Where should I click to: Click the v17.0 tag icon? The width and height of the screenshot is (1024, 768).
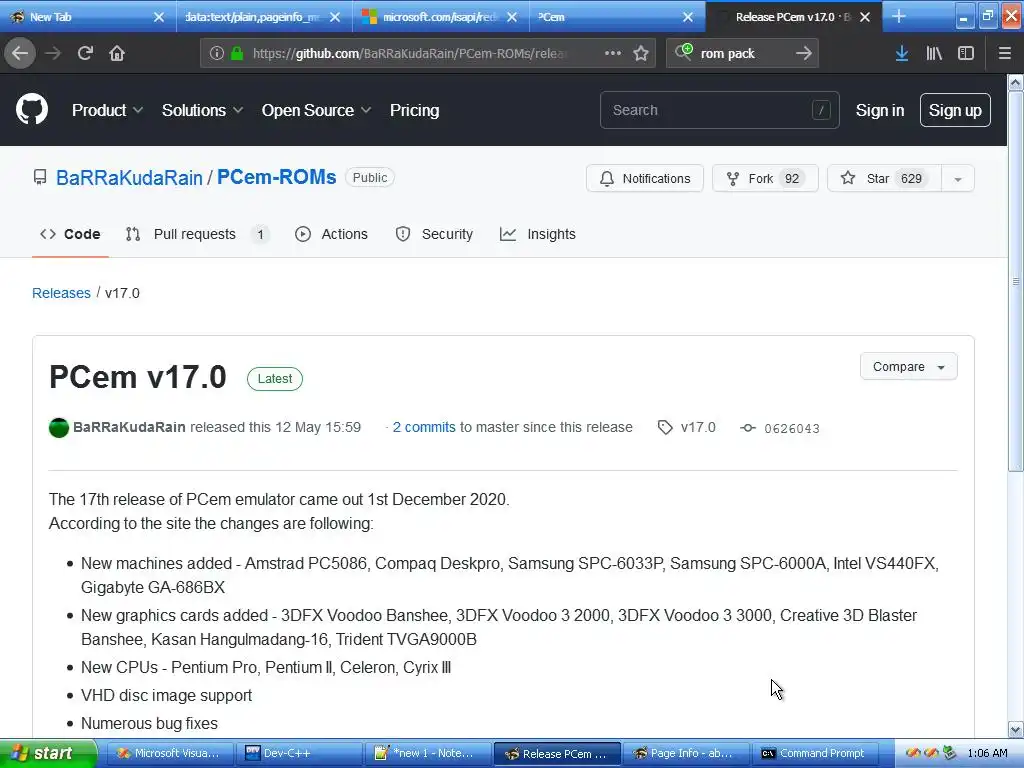pyautogui.click(x=665, y=427)
